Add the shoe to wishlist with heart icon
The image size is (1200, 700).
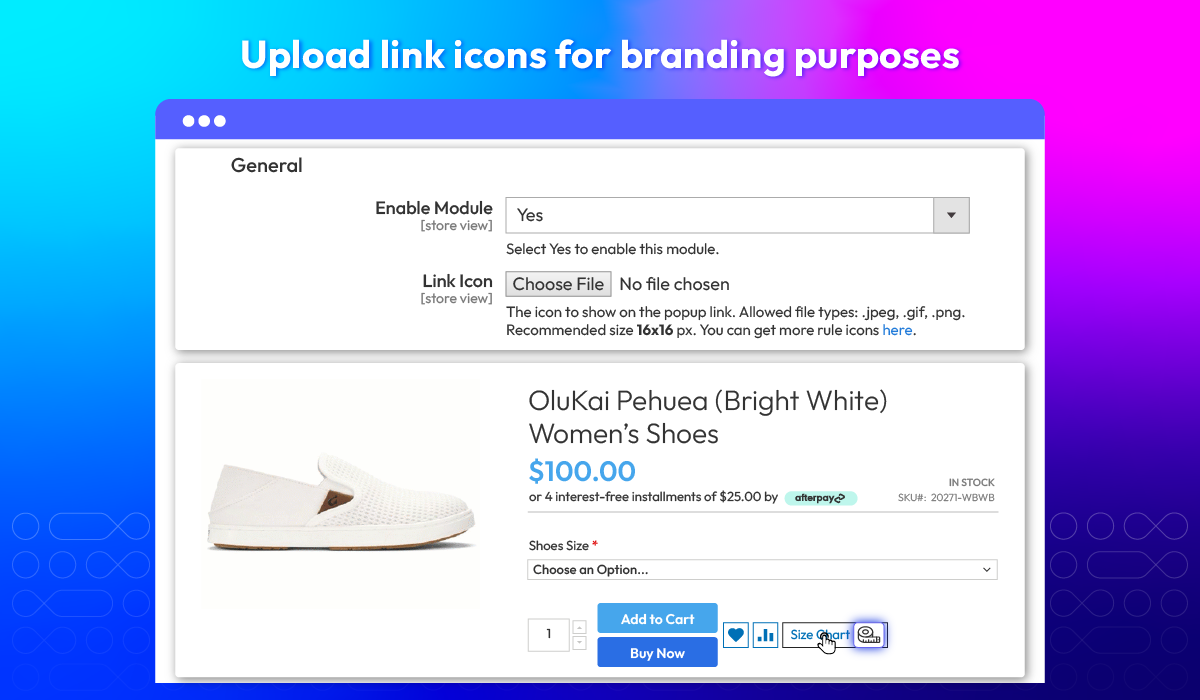pyautogui.click(x=736, y=634)
